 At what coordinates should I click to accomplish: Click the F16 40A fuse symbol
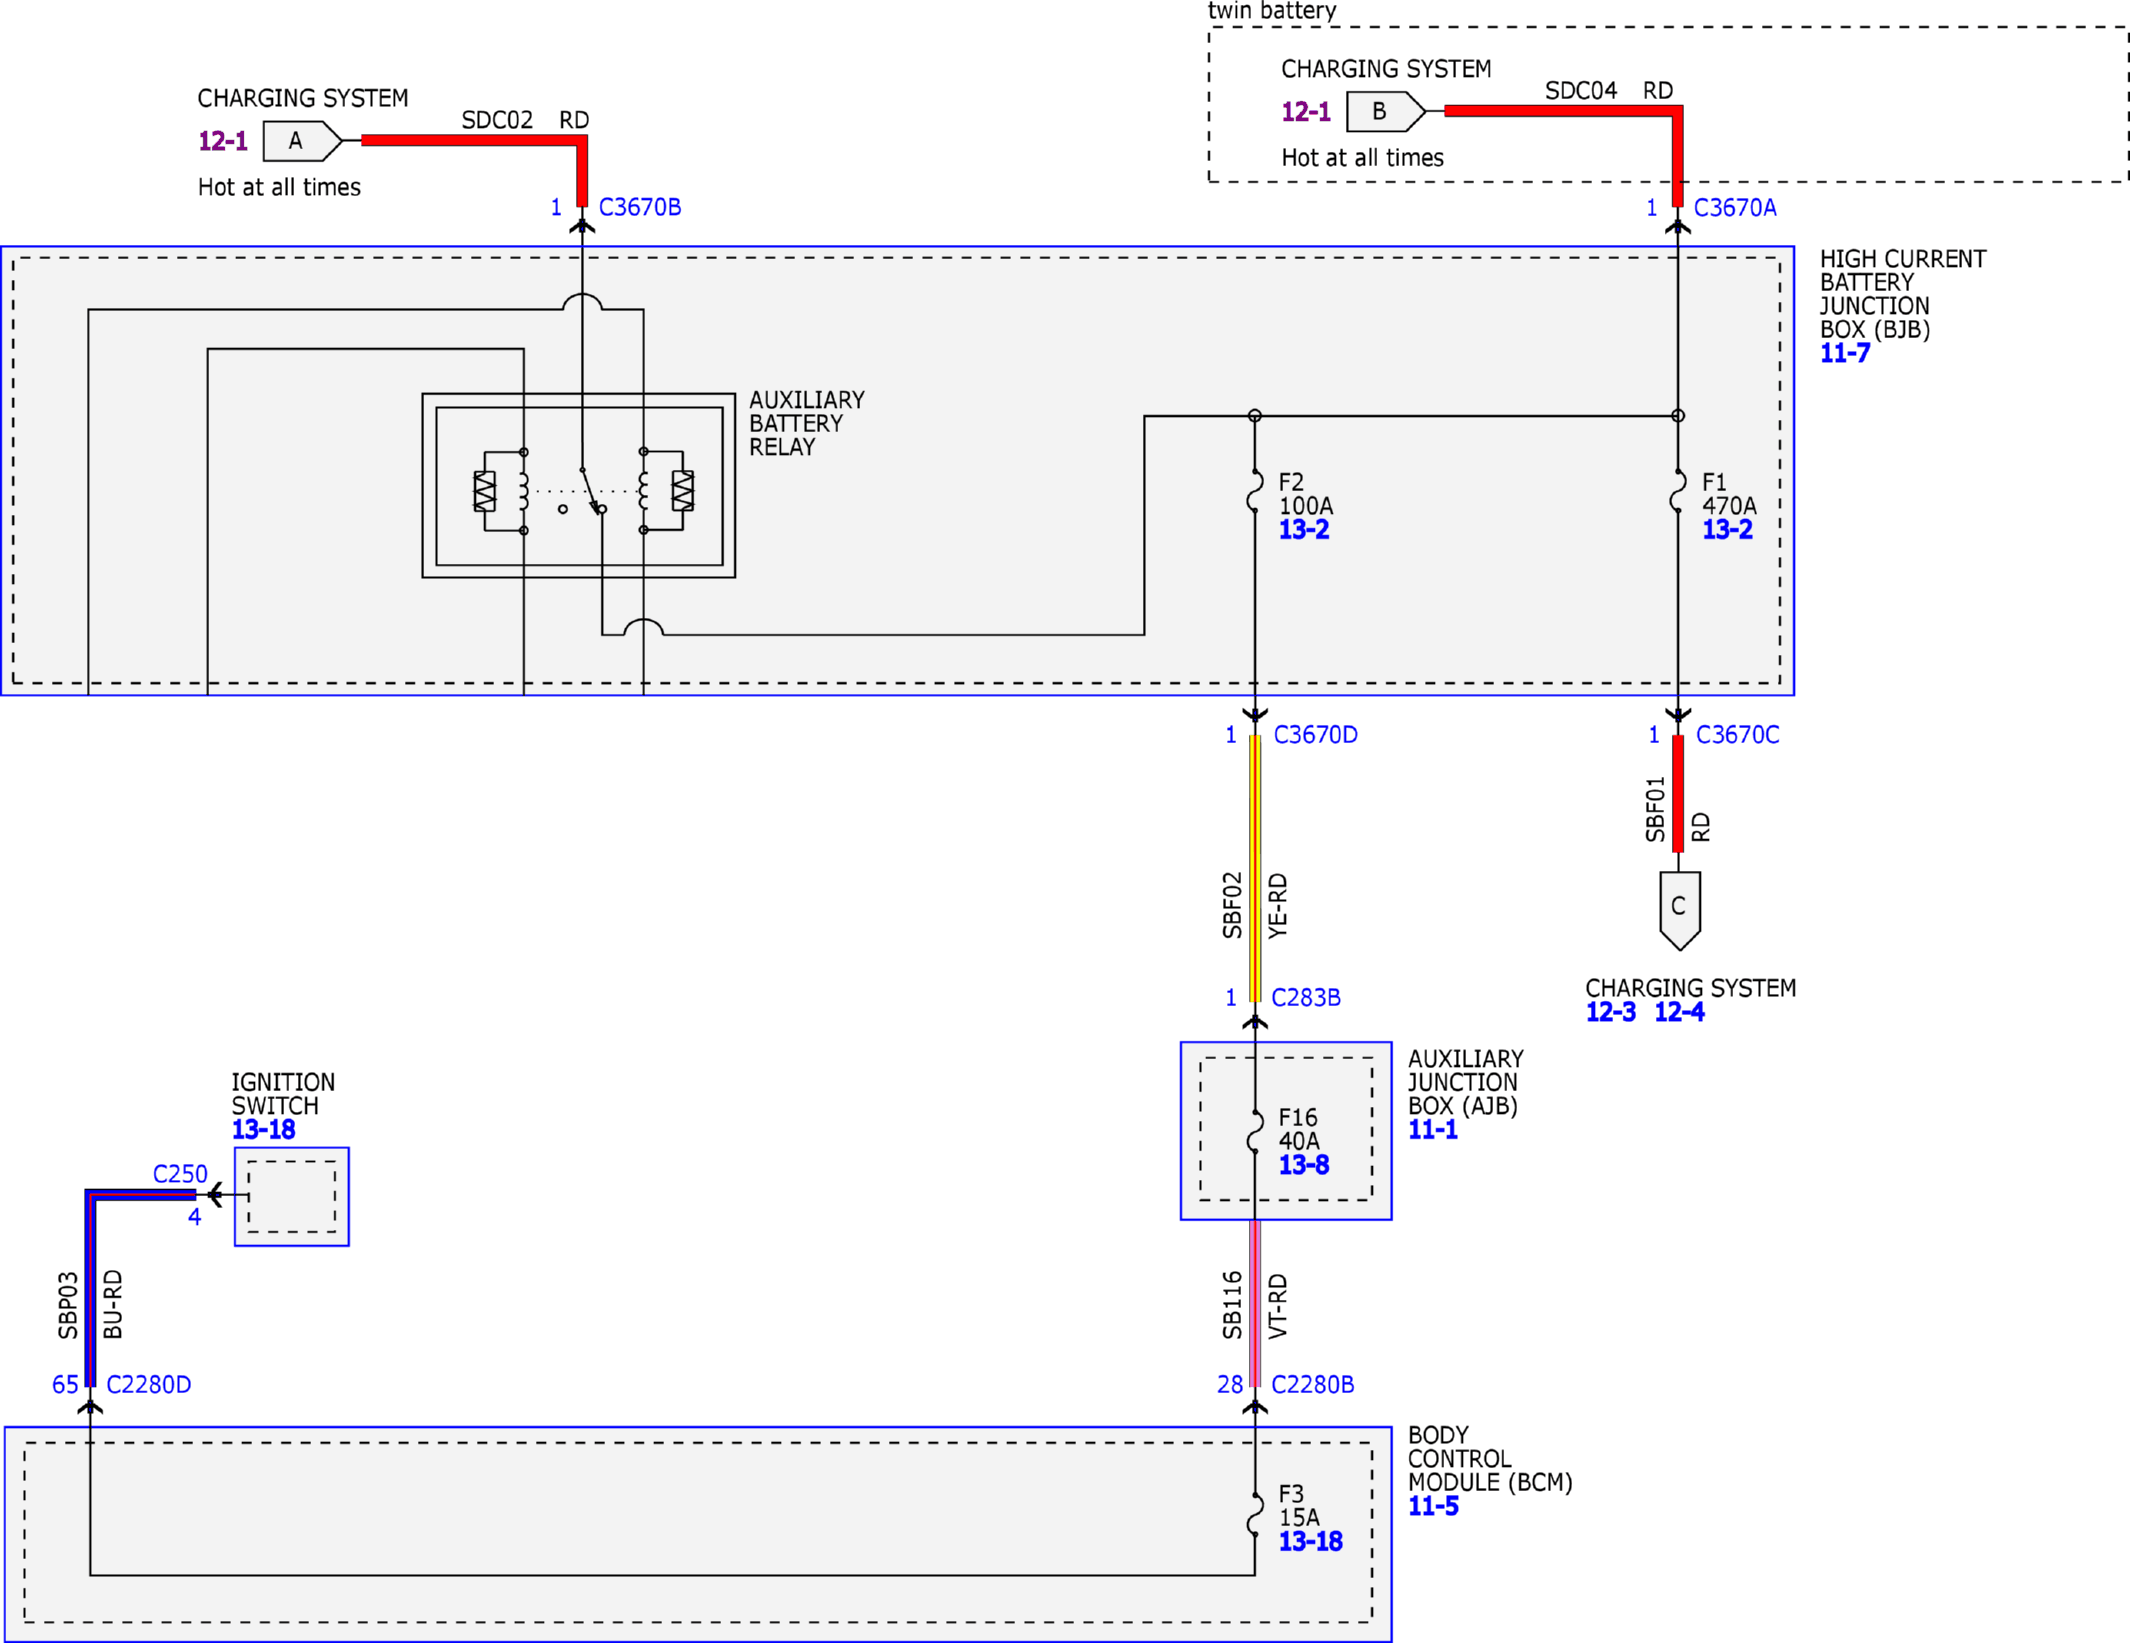pos(1255,1131)
